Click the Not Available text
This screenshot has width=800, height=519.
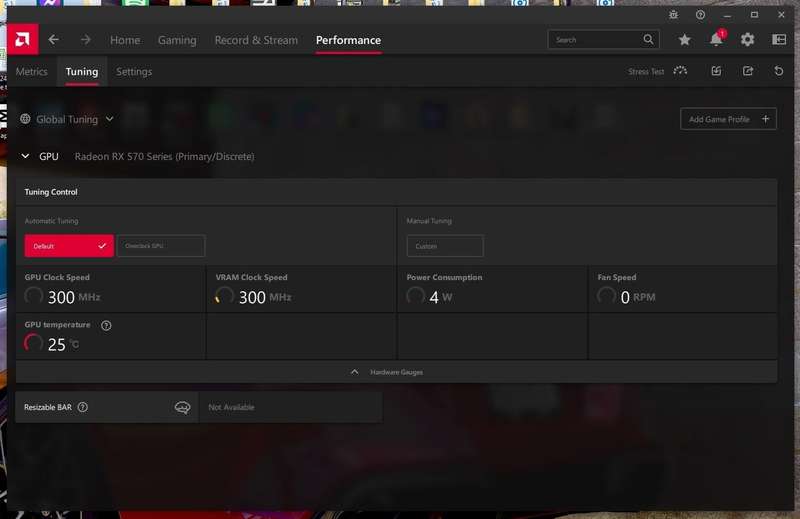[231, 407]
